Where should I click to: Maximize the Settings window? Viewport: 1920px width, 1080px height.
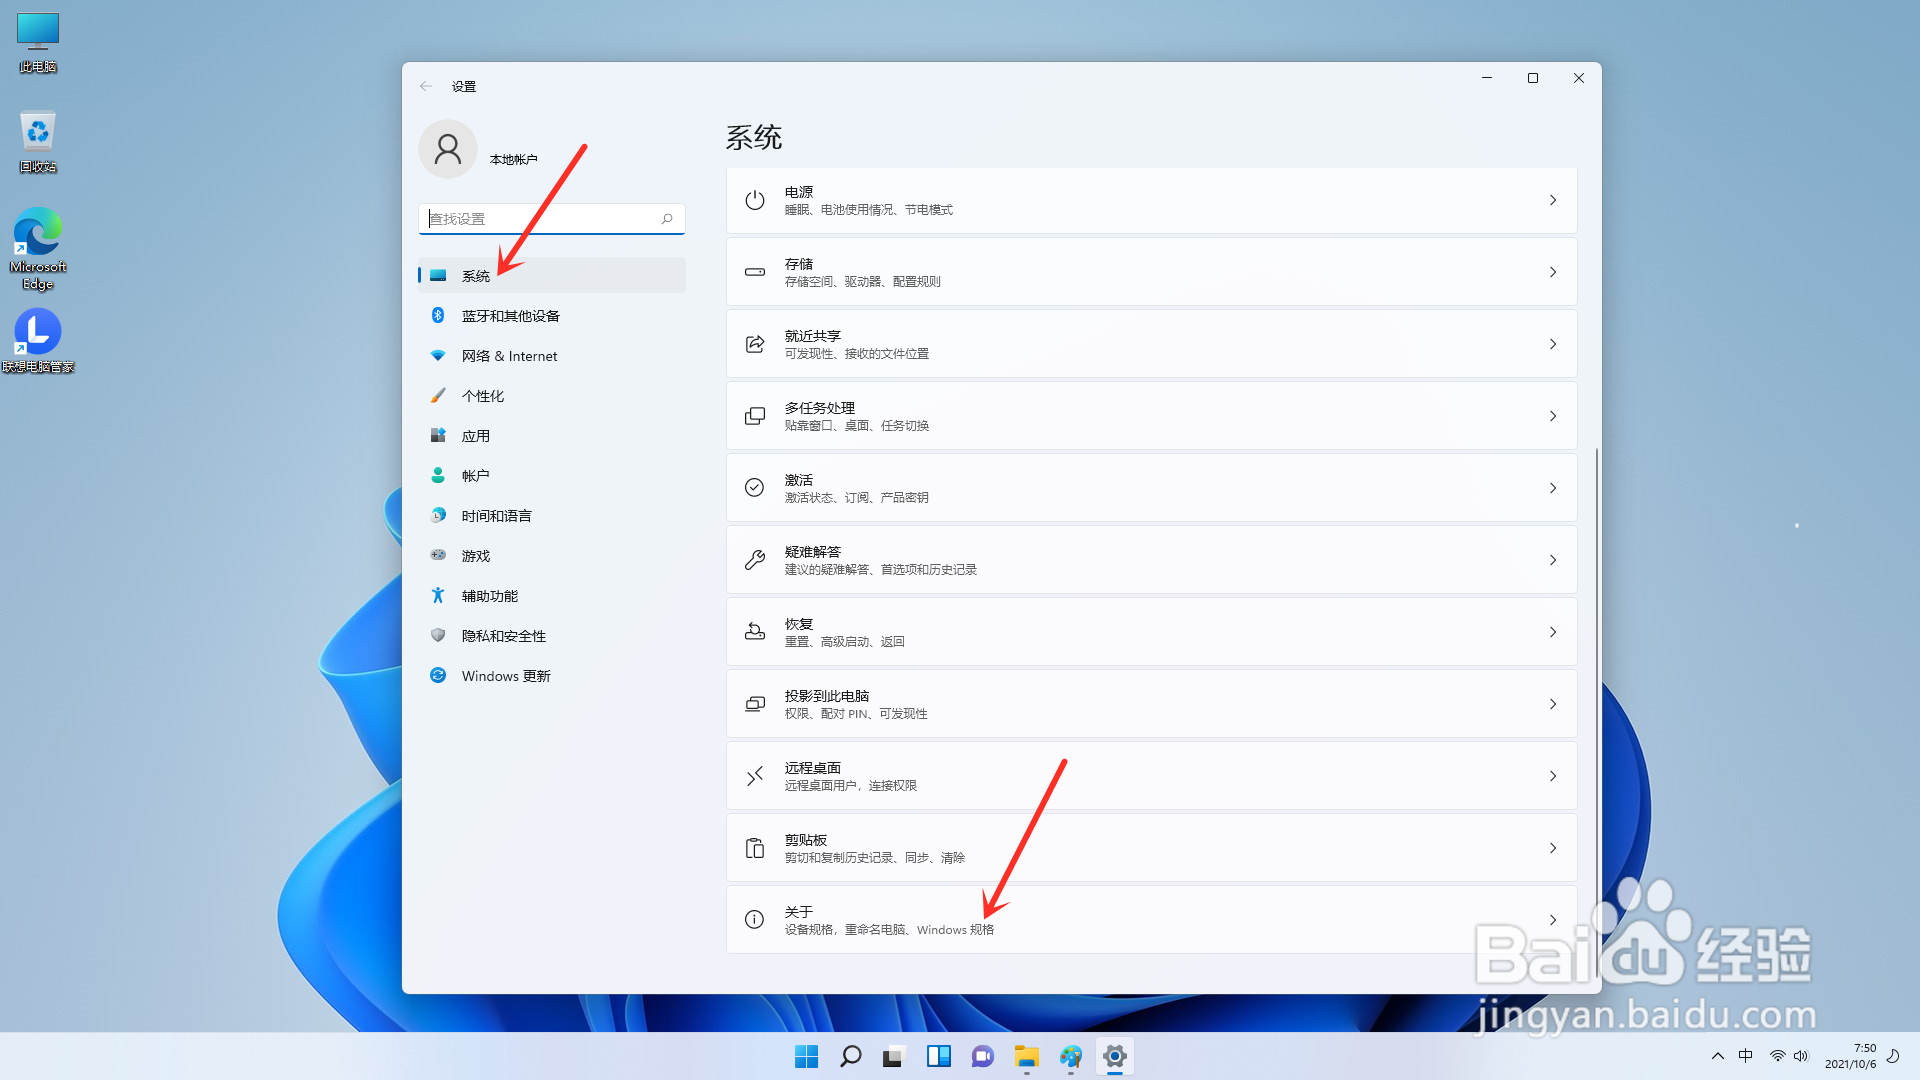1532,78
